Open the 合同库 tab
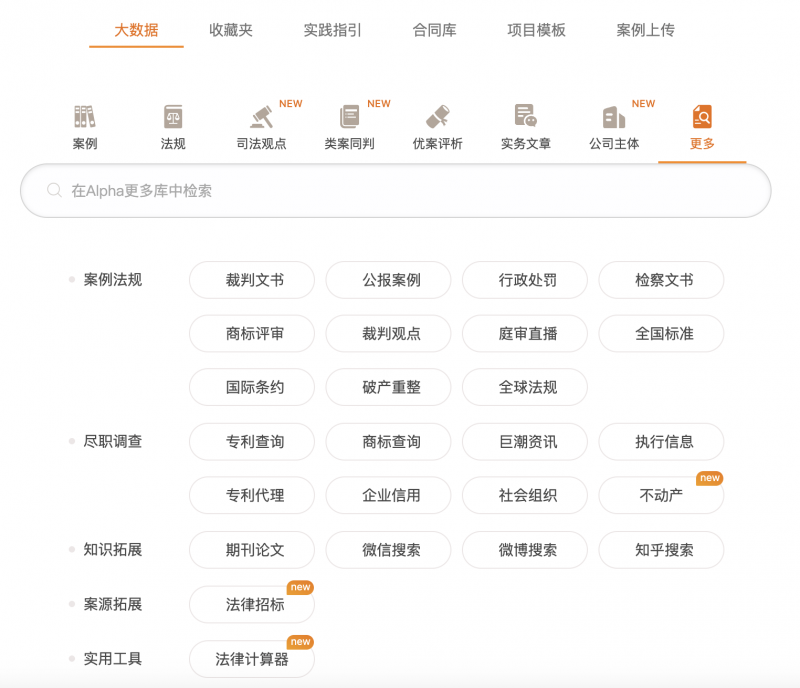The width and height of the screenshot is (800, 688). pos(434,30)
